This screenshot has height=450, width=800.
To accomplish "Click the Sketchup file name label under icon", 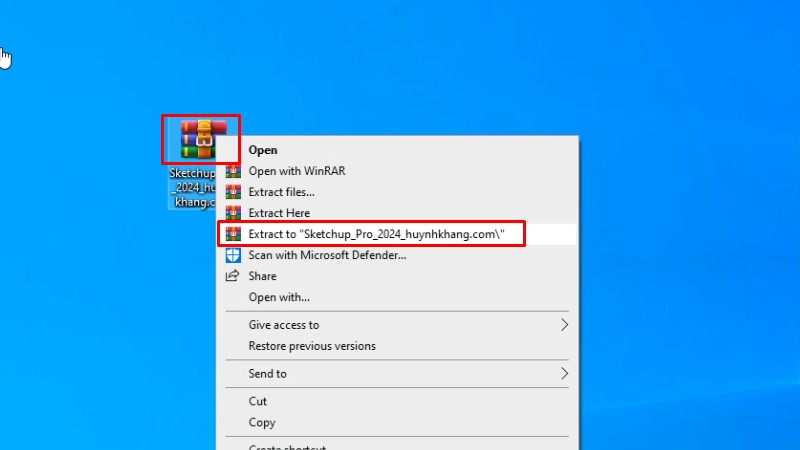I will tap(192, 187).
